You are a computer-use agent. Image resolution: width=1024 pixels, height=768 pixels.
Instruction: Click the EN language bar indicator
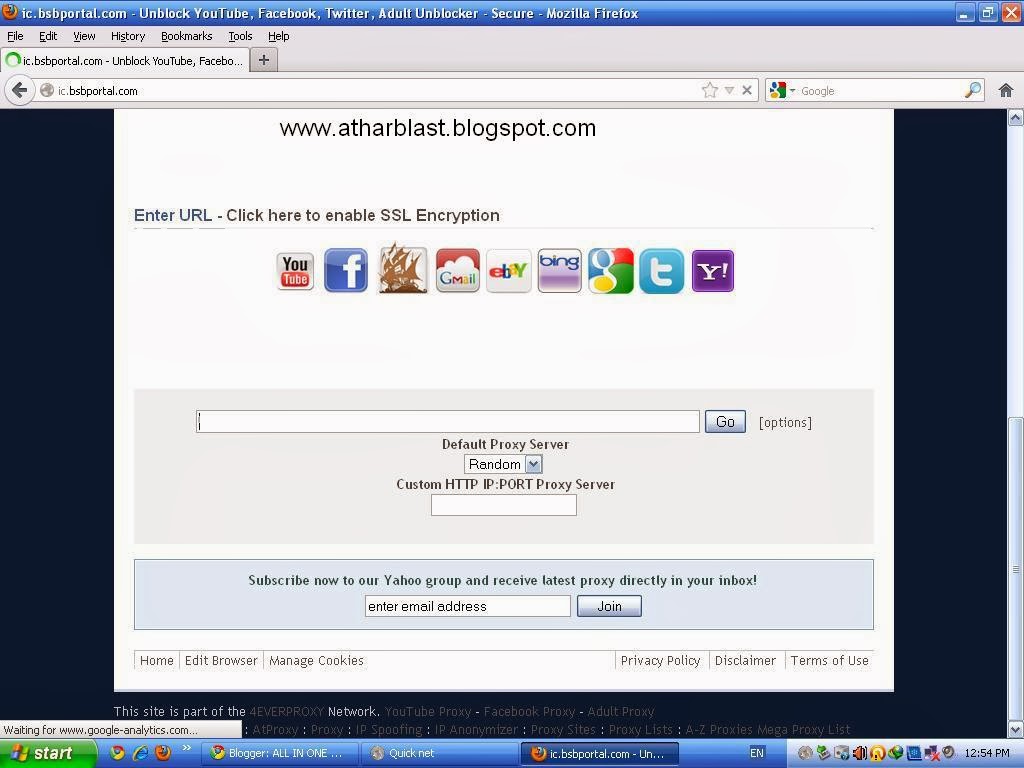coord(756,753)
